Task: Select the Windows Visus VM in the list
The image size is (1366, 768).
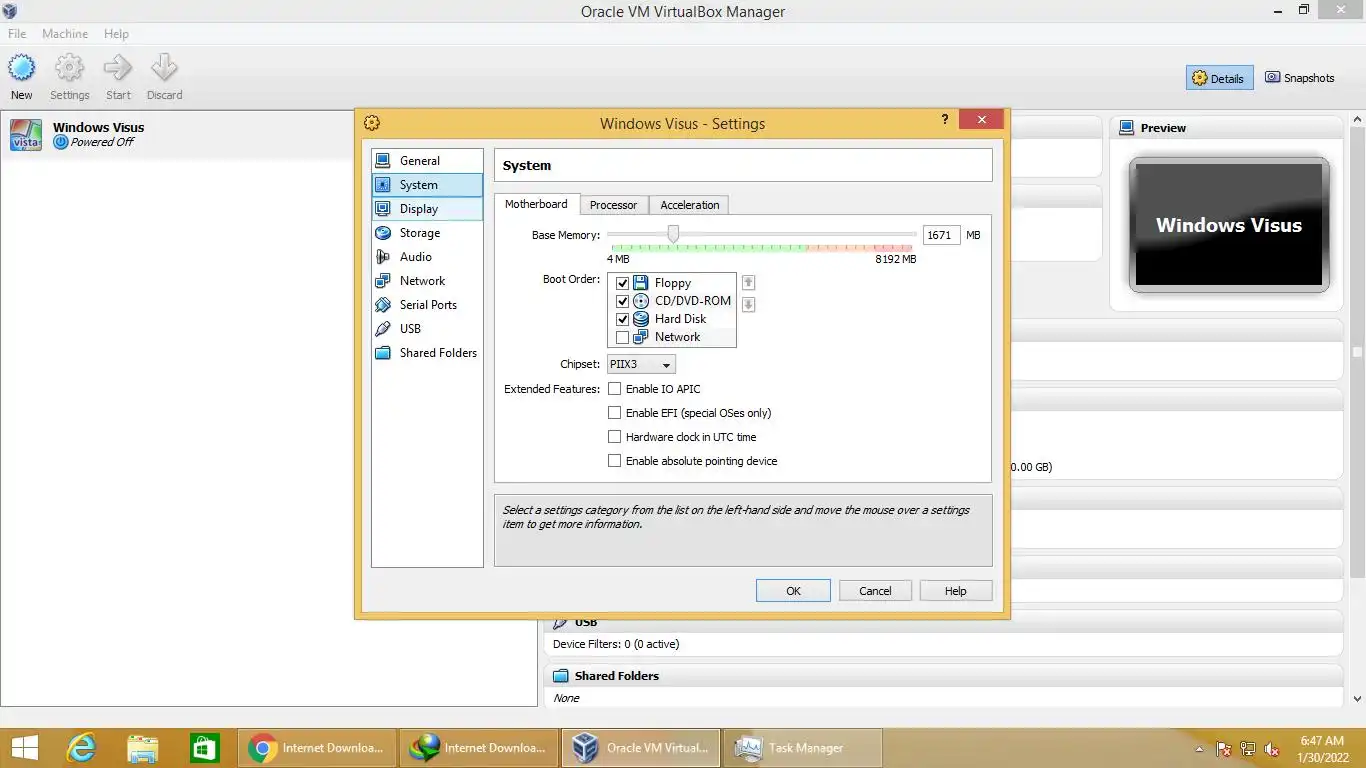Action: (268, 135)
